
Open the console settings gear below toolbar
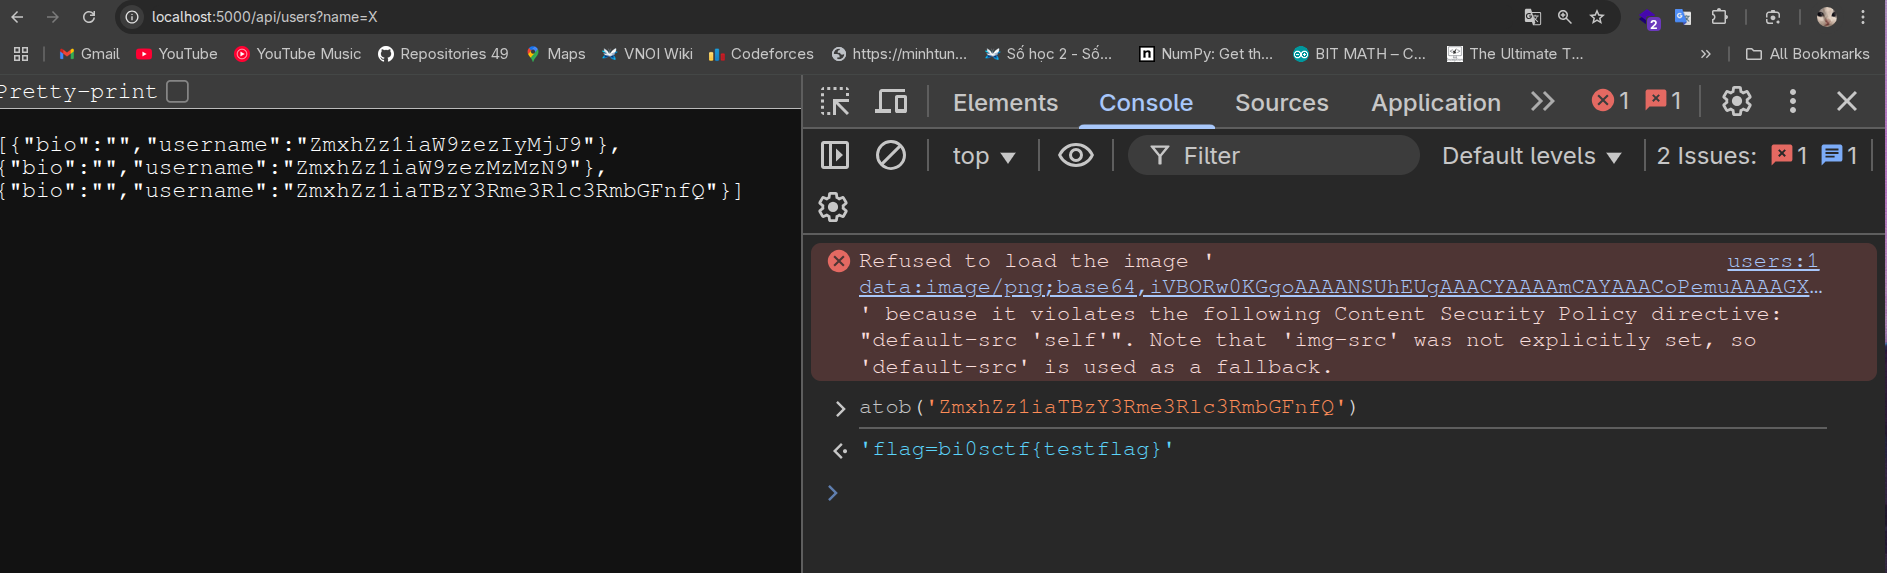(833, 207)
